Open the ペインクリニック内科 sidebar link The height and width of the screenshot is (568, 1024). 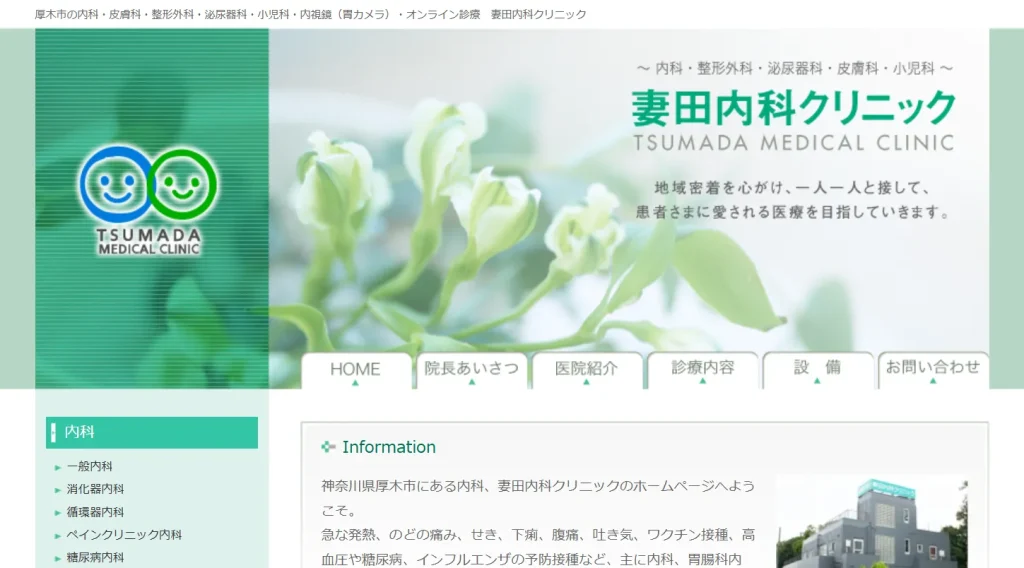click(x=124, y=536)
